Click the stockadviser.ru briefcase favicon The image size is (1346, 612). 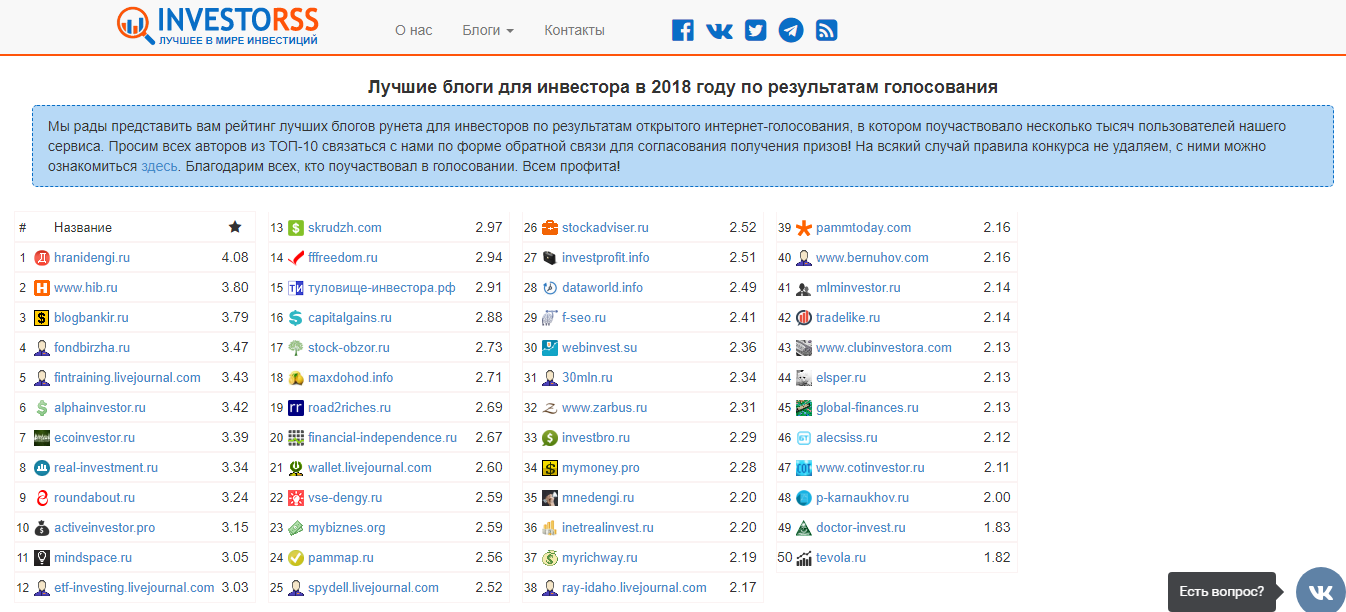pyautogui.click(x=550, y=228)
